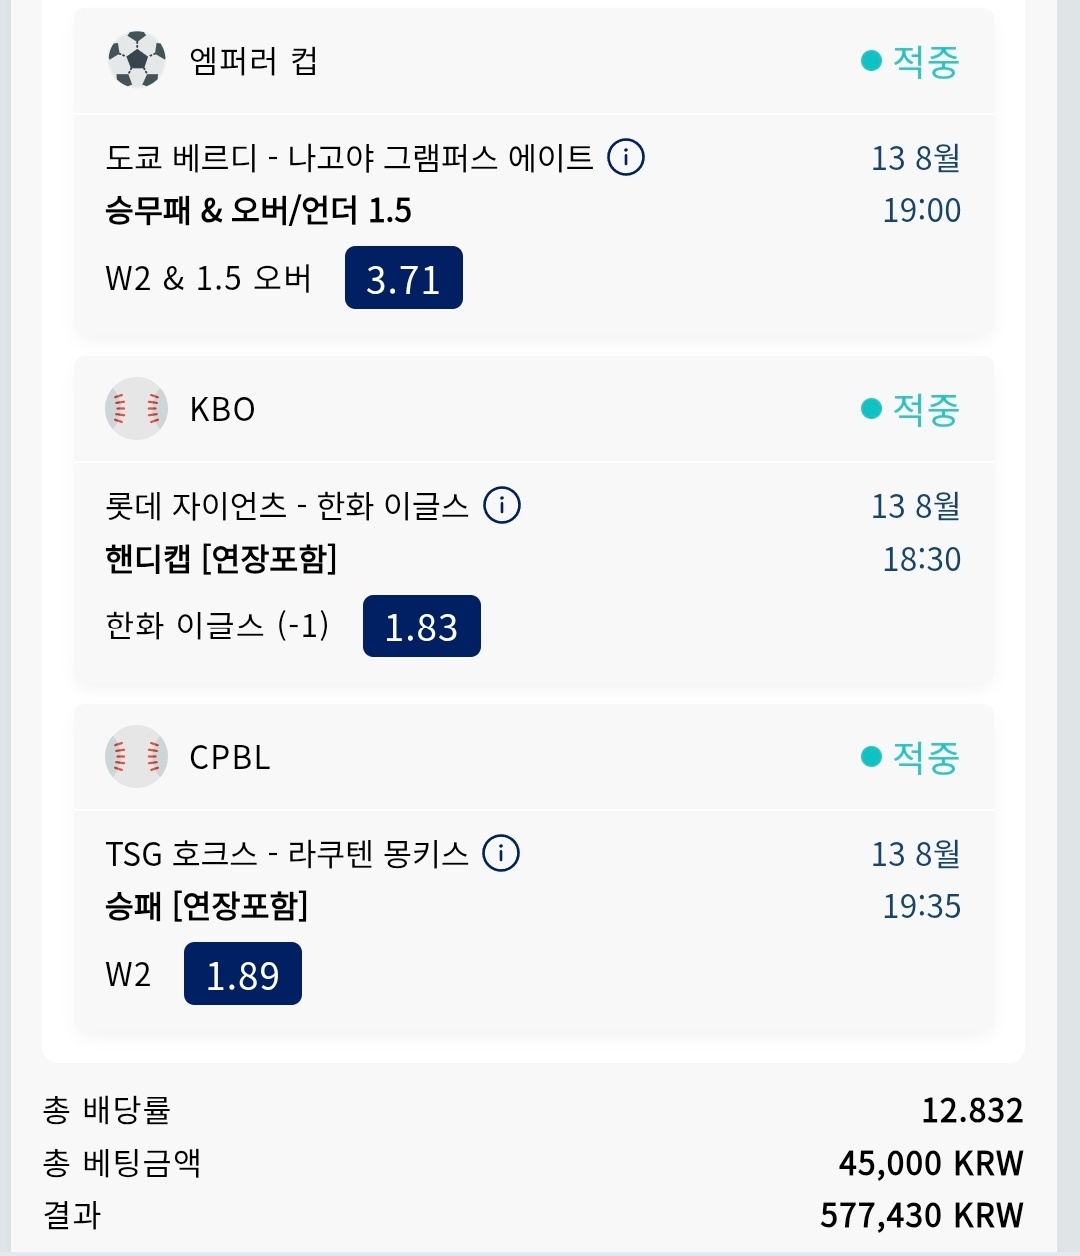
Task: Tap the 적중 status dot on KBO
Action: (871, 409)
